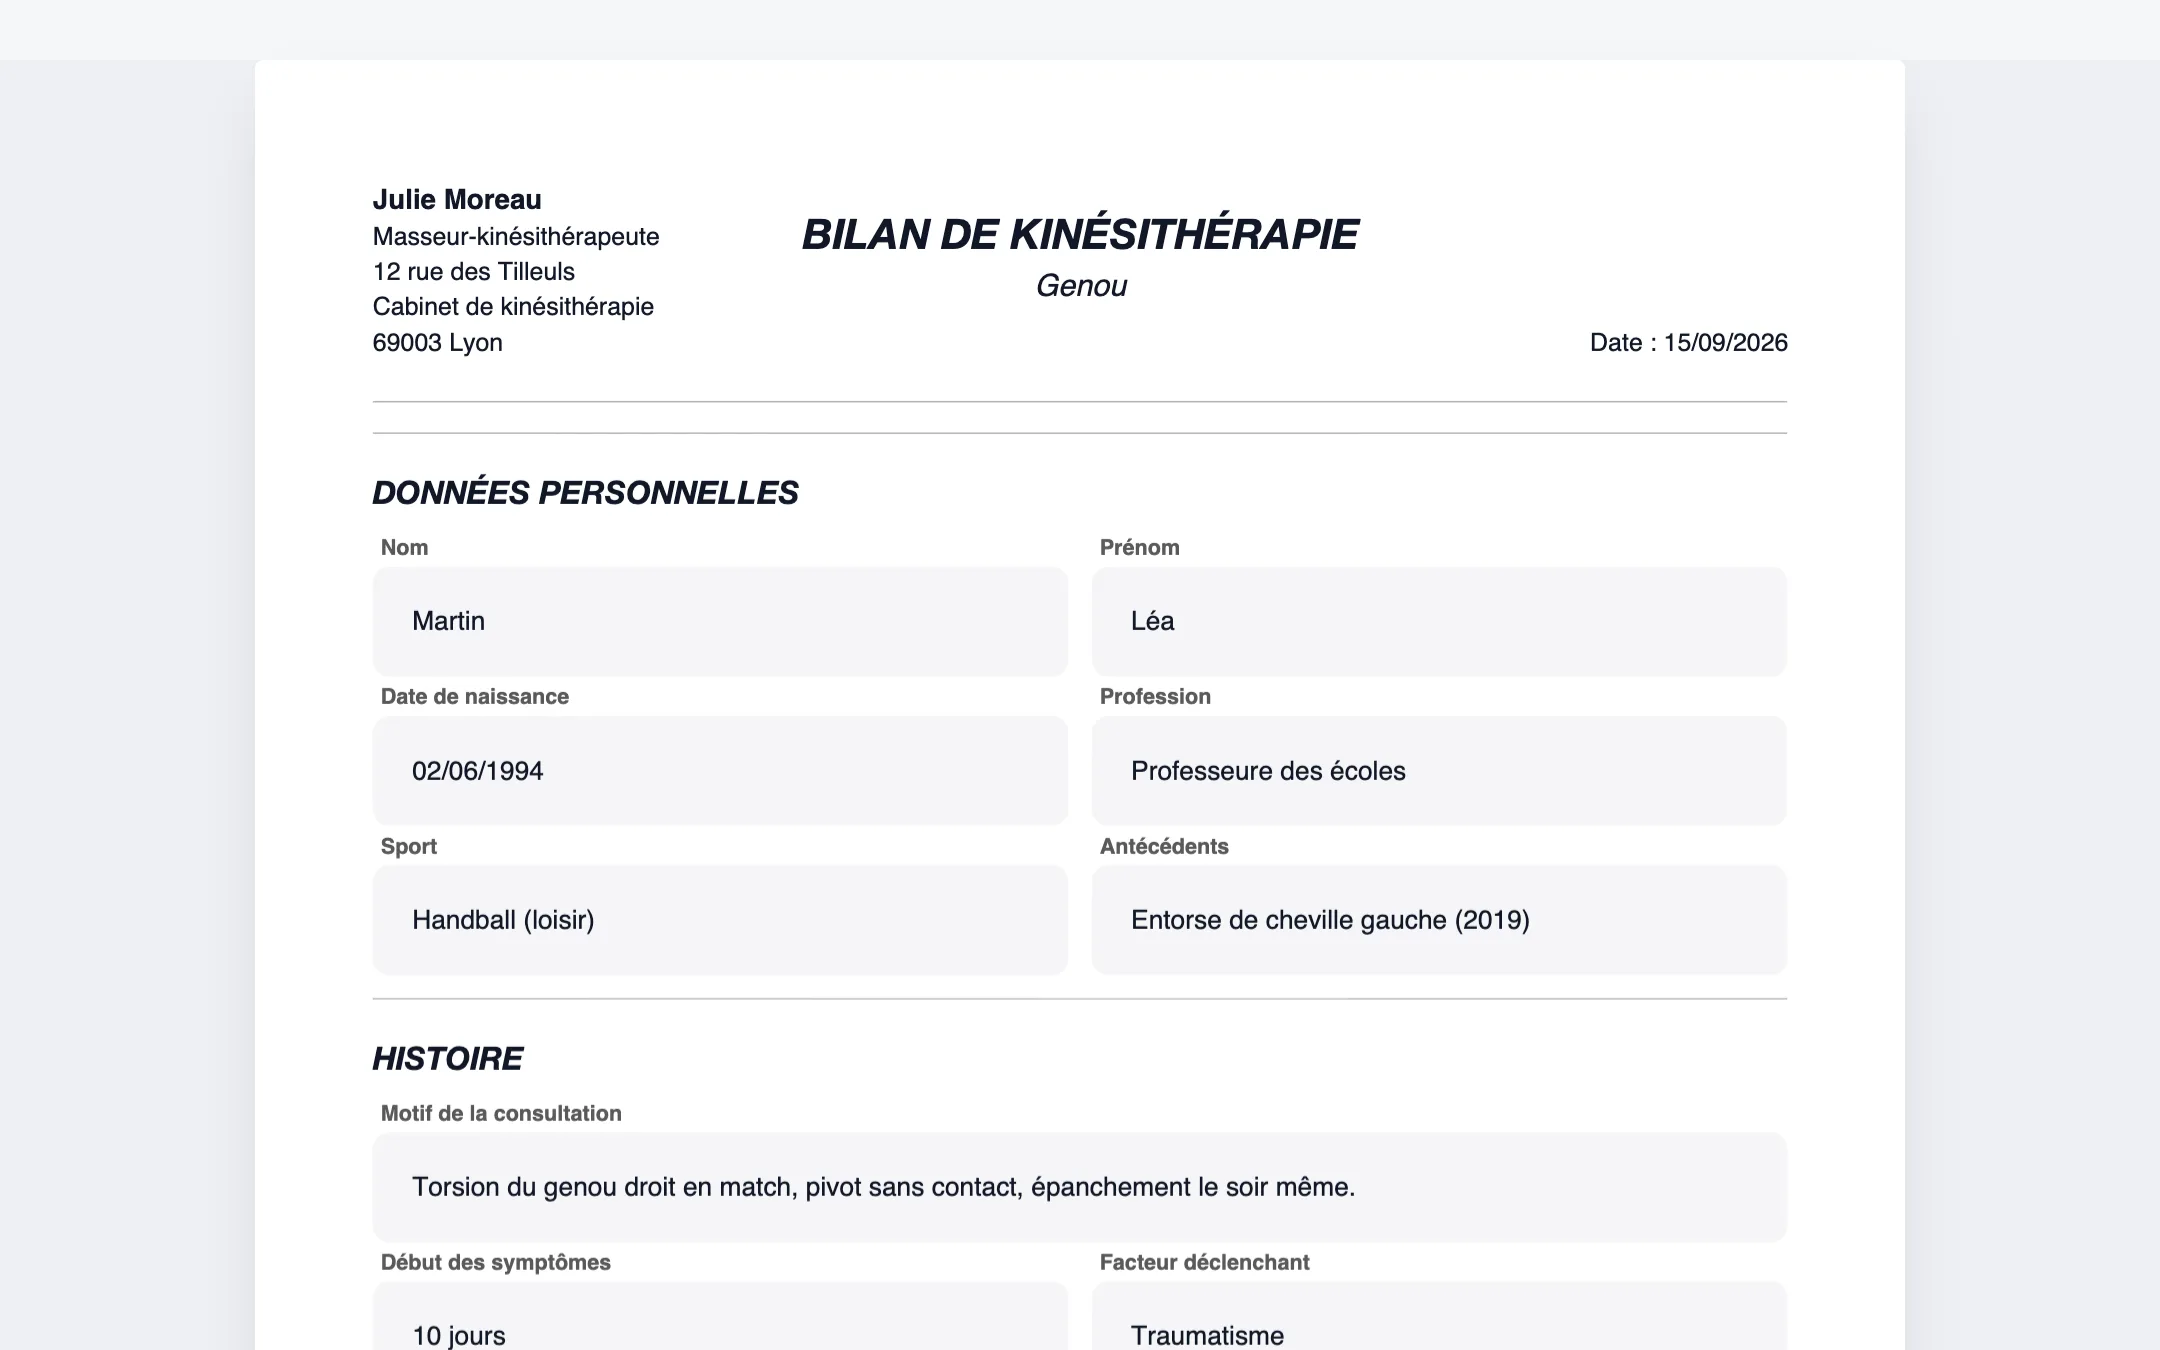This screenshot has width=2160, height=1350.
Task: Click the DONNÉES PERSONNELLES section heading
Action: [x=585, y=493]
